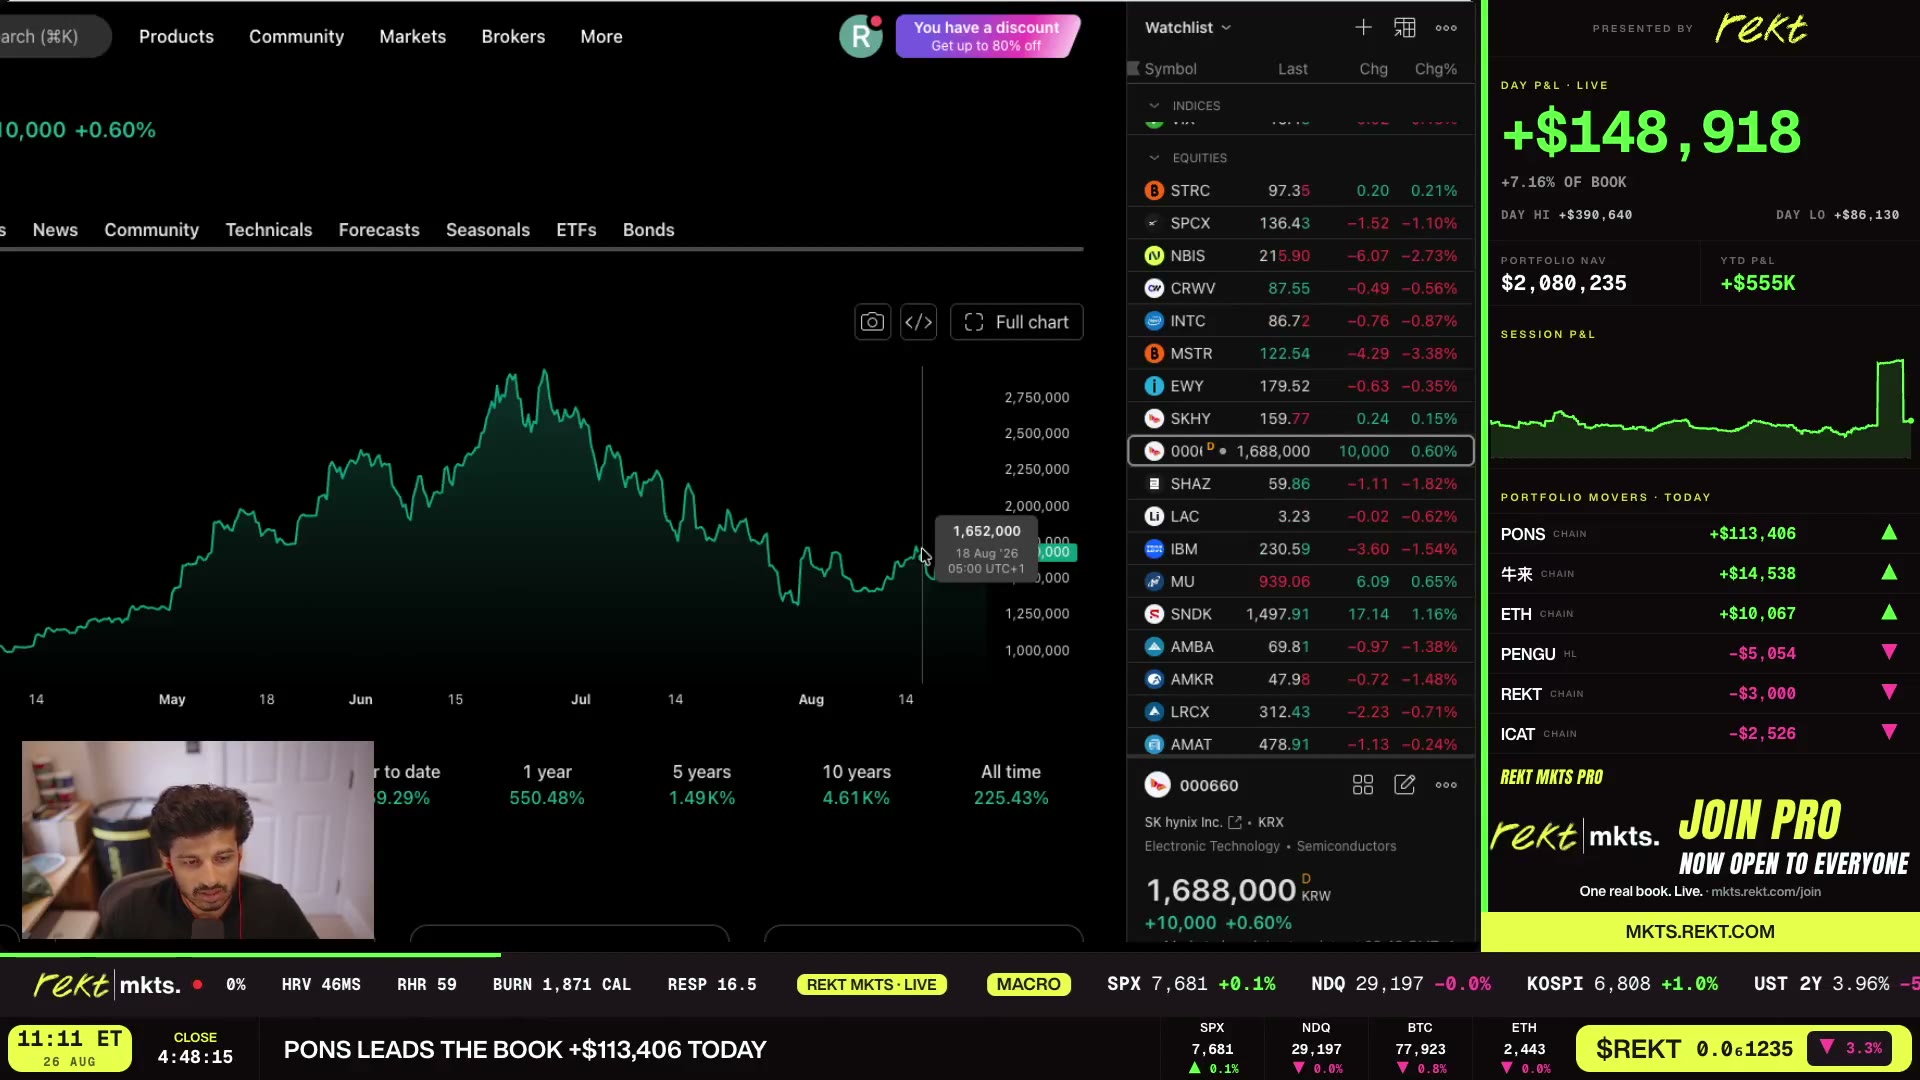Image resolution: width=1920 pixels, height=1080 pixels.
Task: Click the 'You have a discount' offer button
Action: [x=987, y=36]
